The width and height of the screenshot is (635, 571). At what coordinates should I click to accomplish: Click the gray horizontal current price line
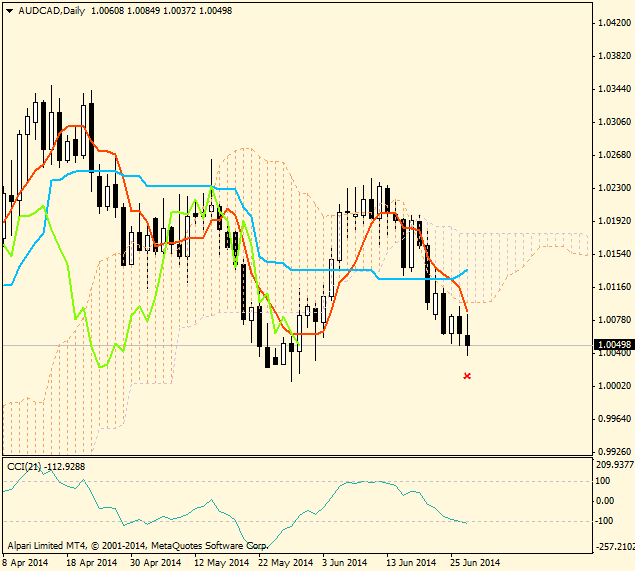click(x=297, y=345)
